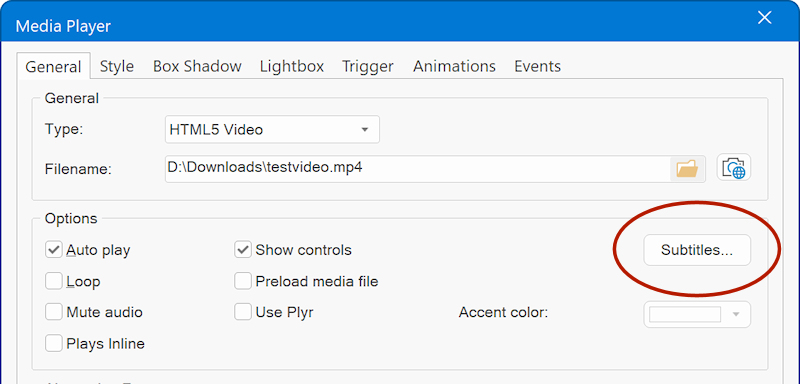800x384 pixels.
Task: Open the Type dropdown showing HTML5 Video
Action: 272,130
